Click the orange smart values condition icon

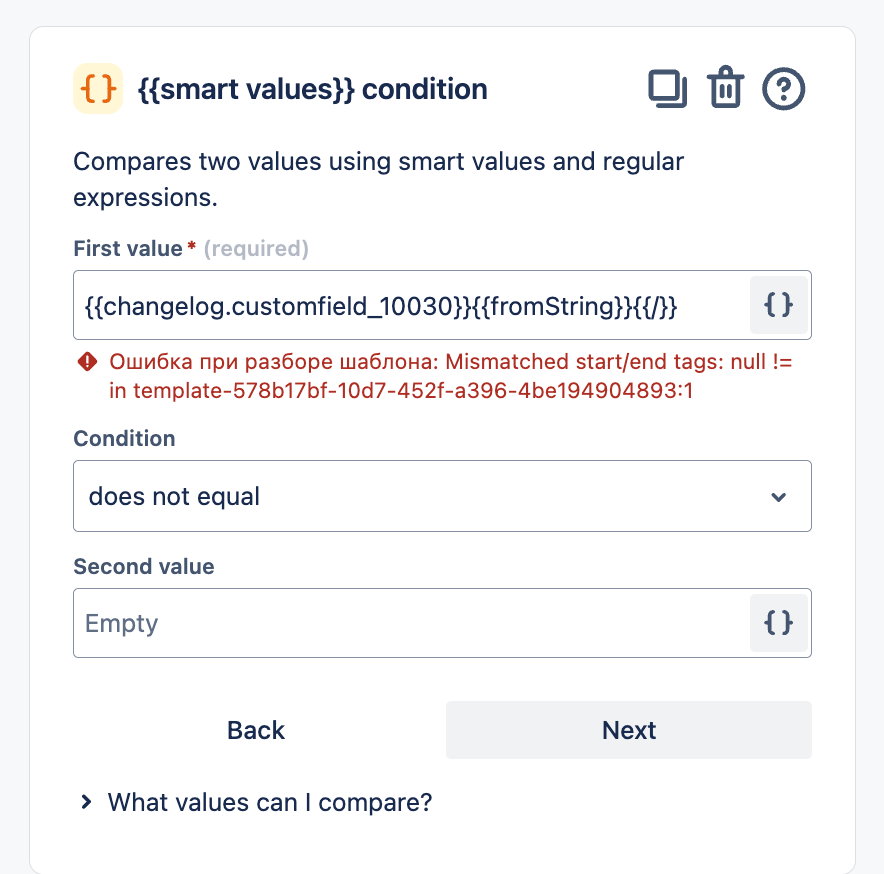point(98,89)
